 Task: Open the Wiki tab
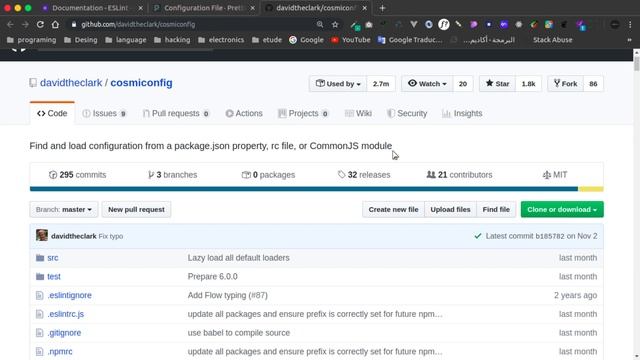click(x=358, y=113)
